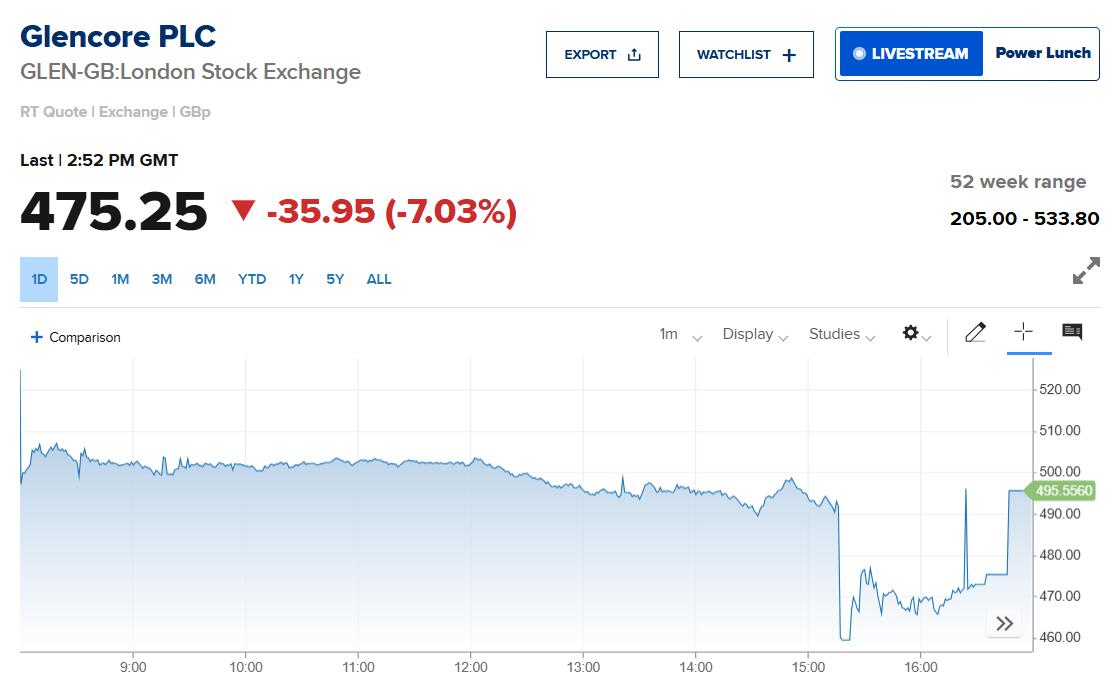Jump to latest with double-arrow button
The height and width of the screenshot is (674, 1117).
[1004, 624]
